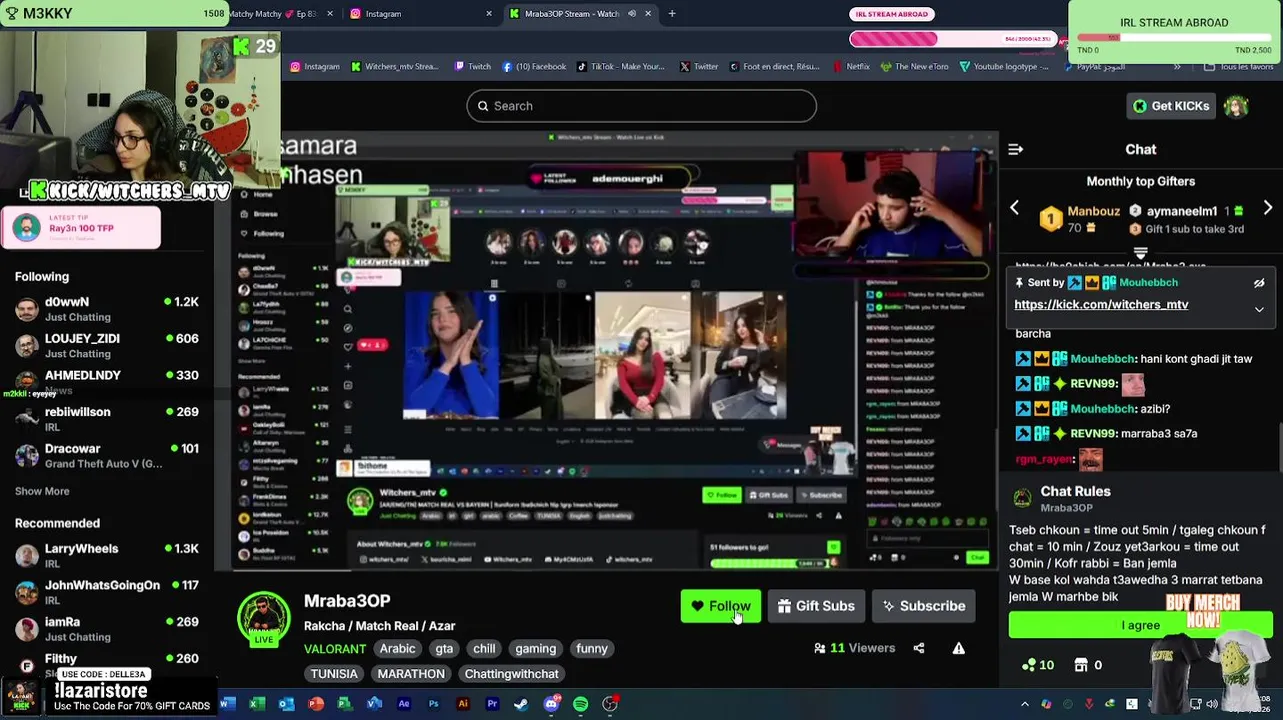
Task: Click the Search field
Action: (641, 106)
